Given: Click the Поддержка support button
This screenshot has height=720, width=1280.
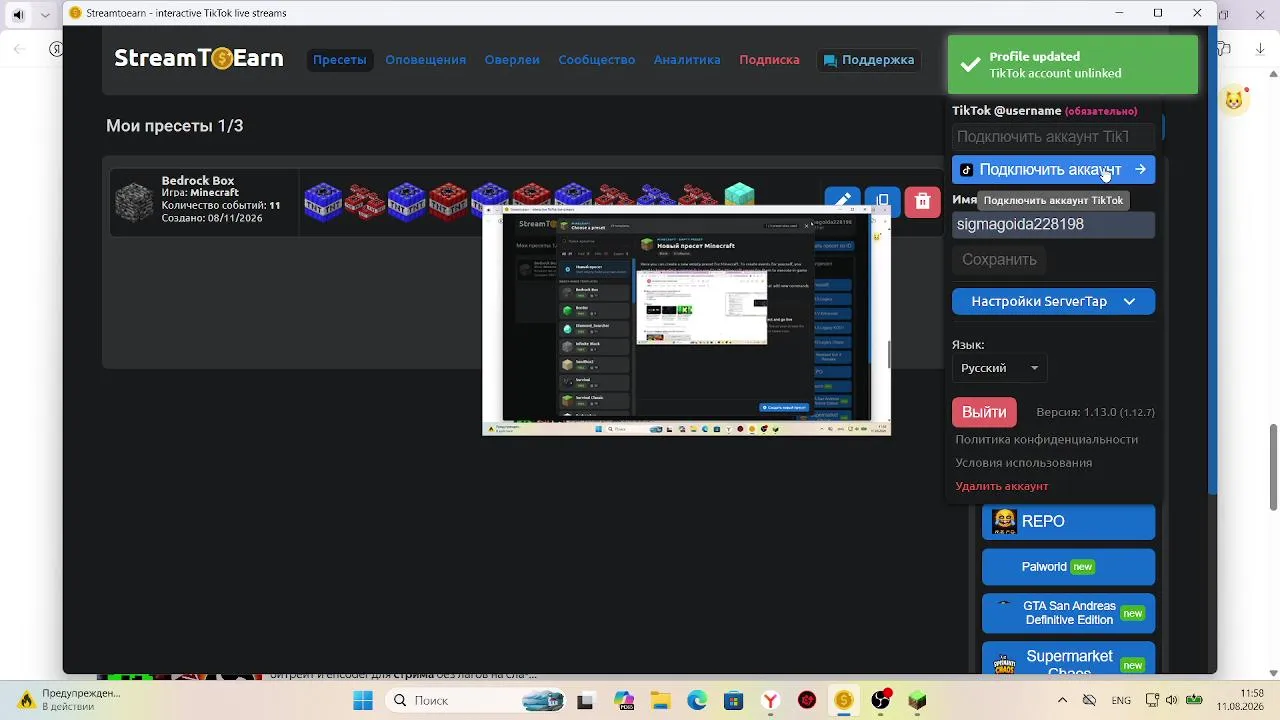Looking at the screenshot, I should [869, 60].
